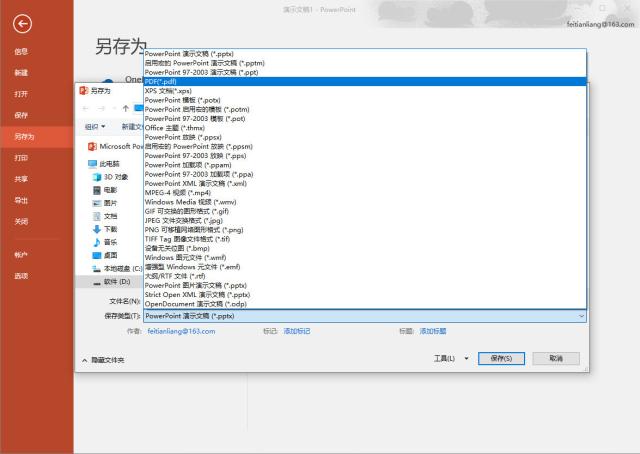The width and height of the screenshot is (640, 454).
Task: Select 桌面 folder in tree
Action: (105, 255)
